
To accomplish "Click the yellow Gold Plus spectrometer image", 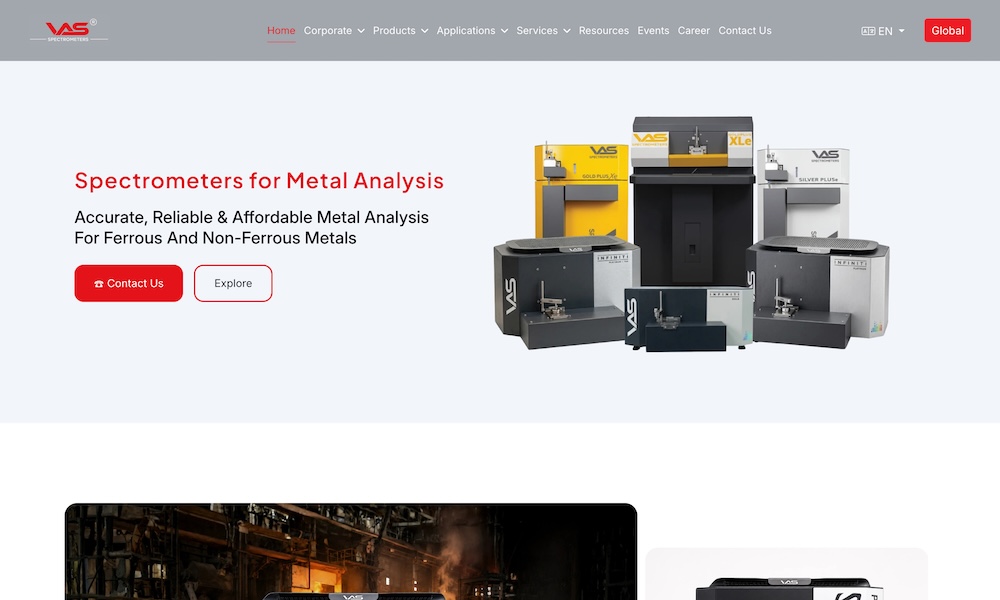I will pyautogui.click(x=580, y=190).
